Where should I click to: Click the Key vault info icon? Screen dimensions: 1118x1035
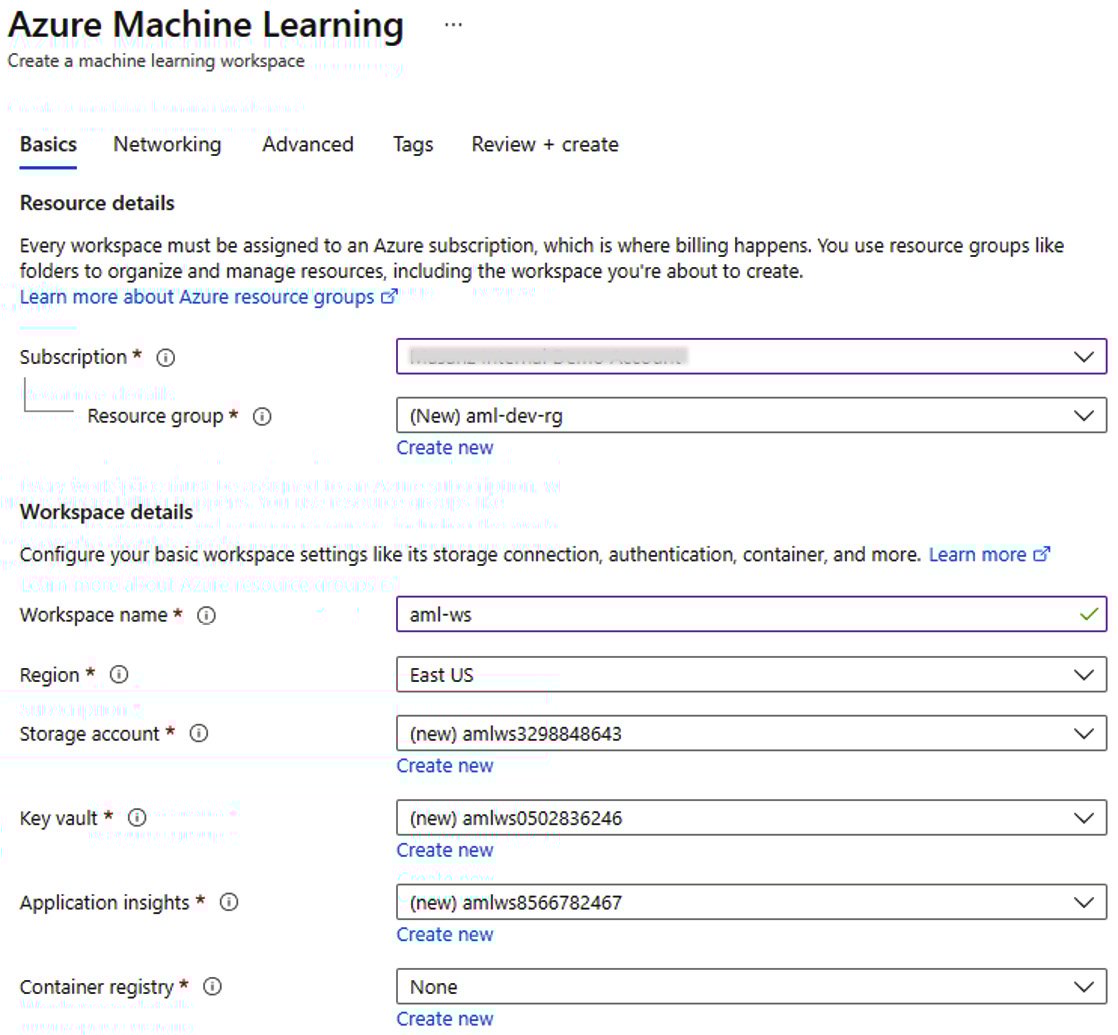[137, 818]
